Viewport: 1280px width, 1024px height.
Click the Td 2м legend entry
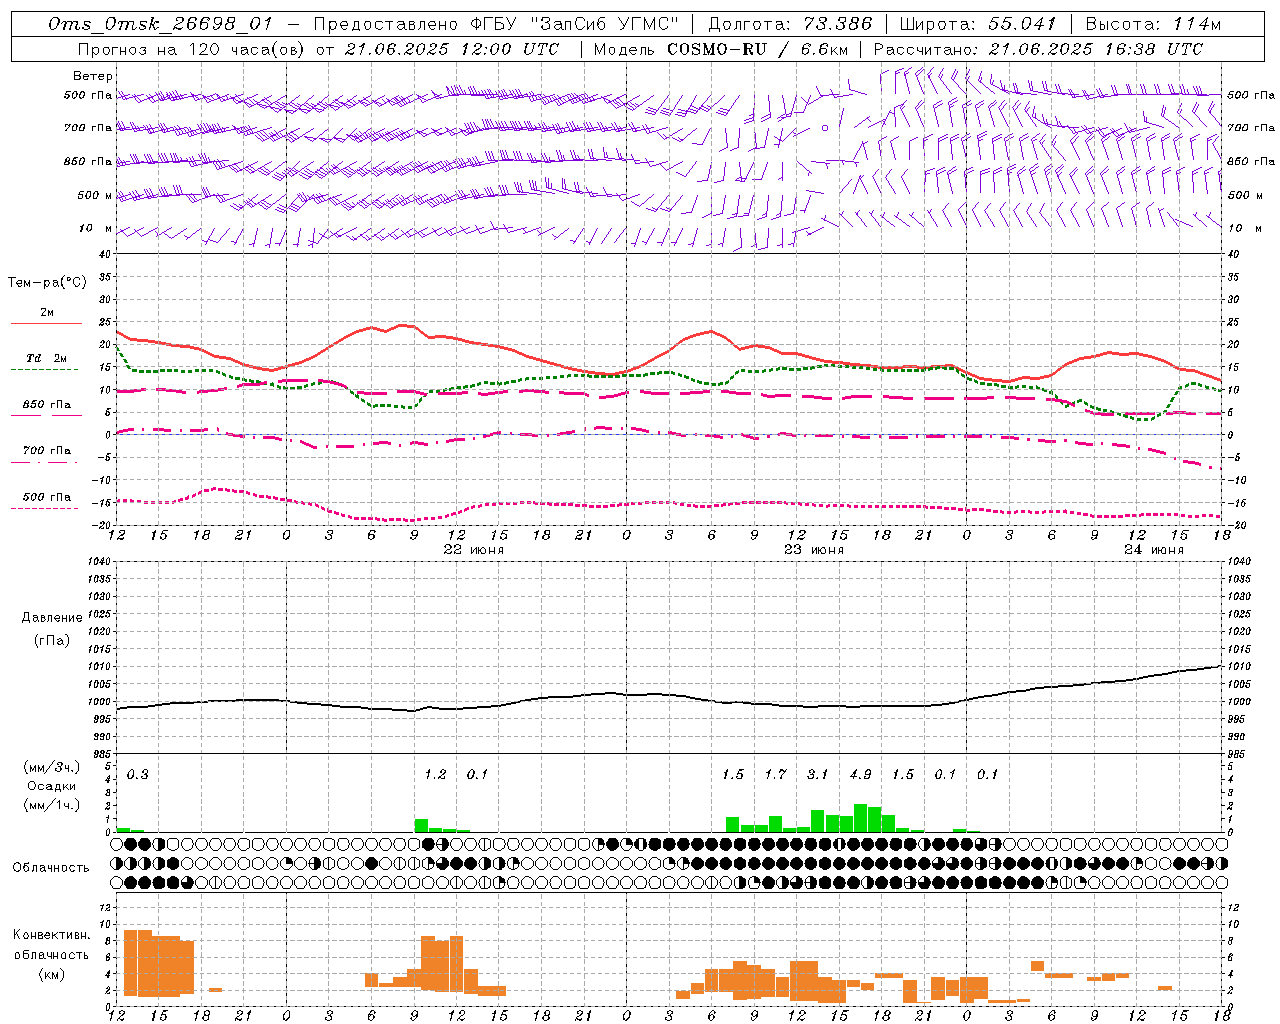47,358
